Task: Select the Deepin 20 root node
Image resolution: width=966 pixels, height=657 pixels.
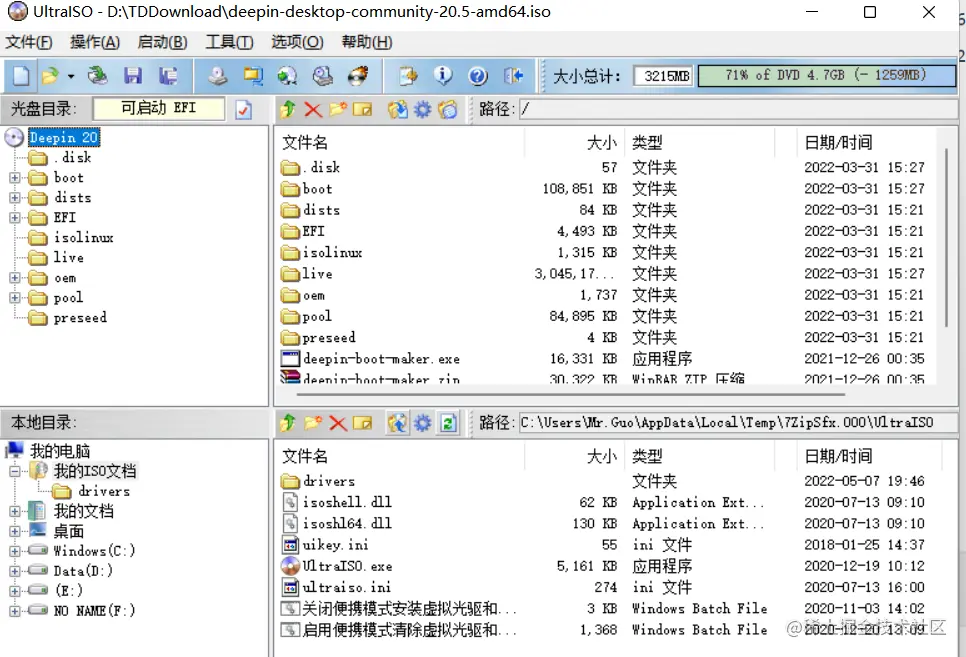Action: coord(64,137)
